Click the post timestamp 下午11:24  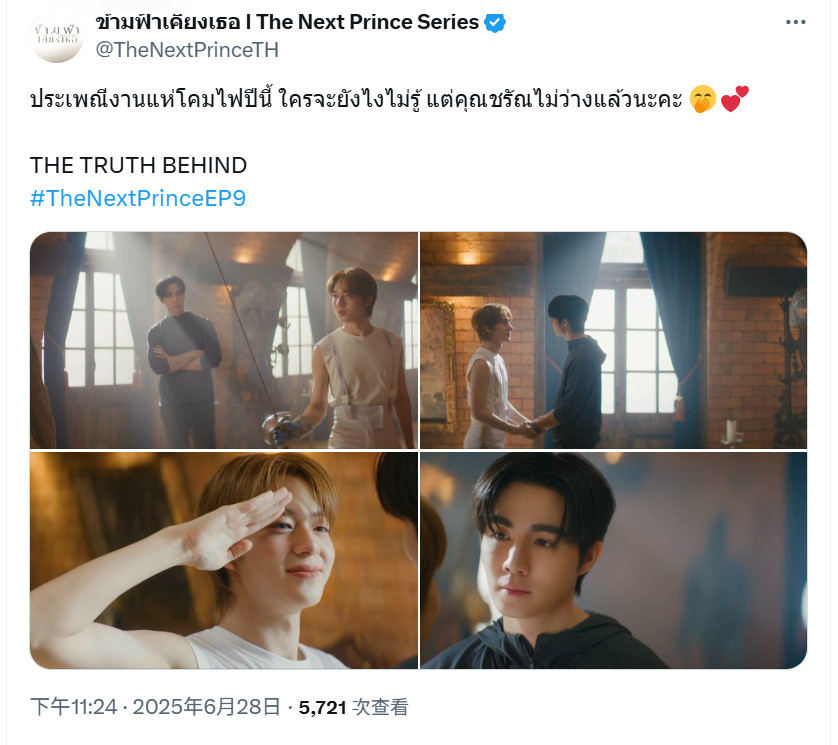click(74, 707)
